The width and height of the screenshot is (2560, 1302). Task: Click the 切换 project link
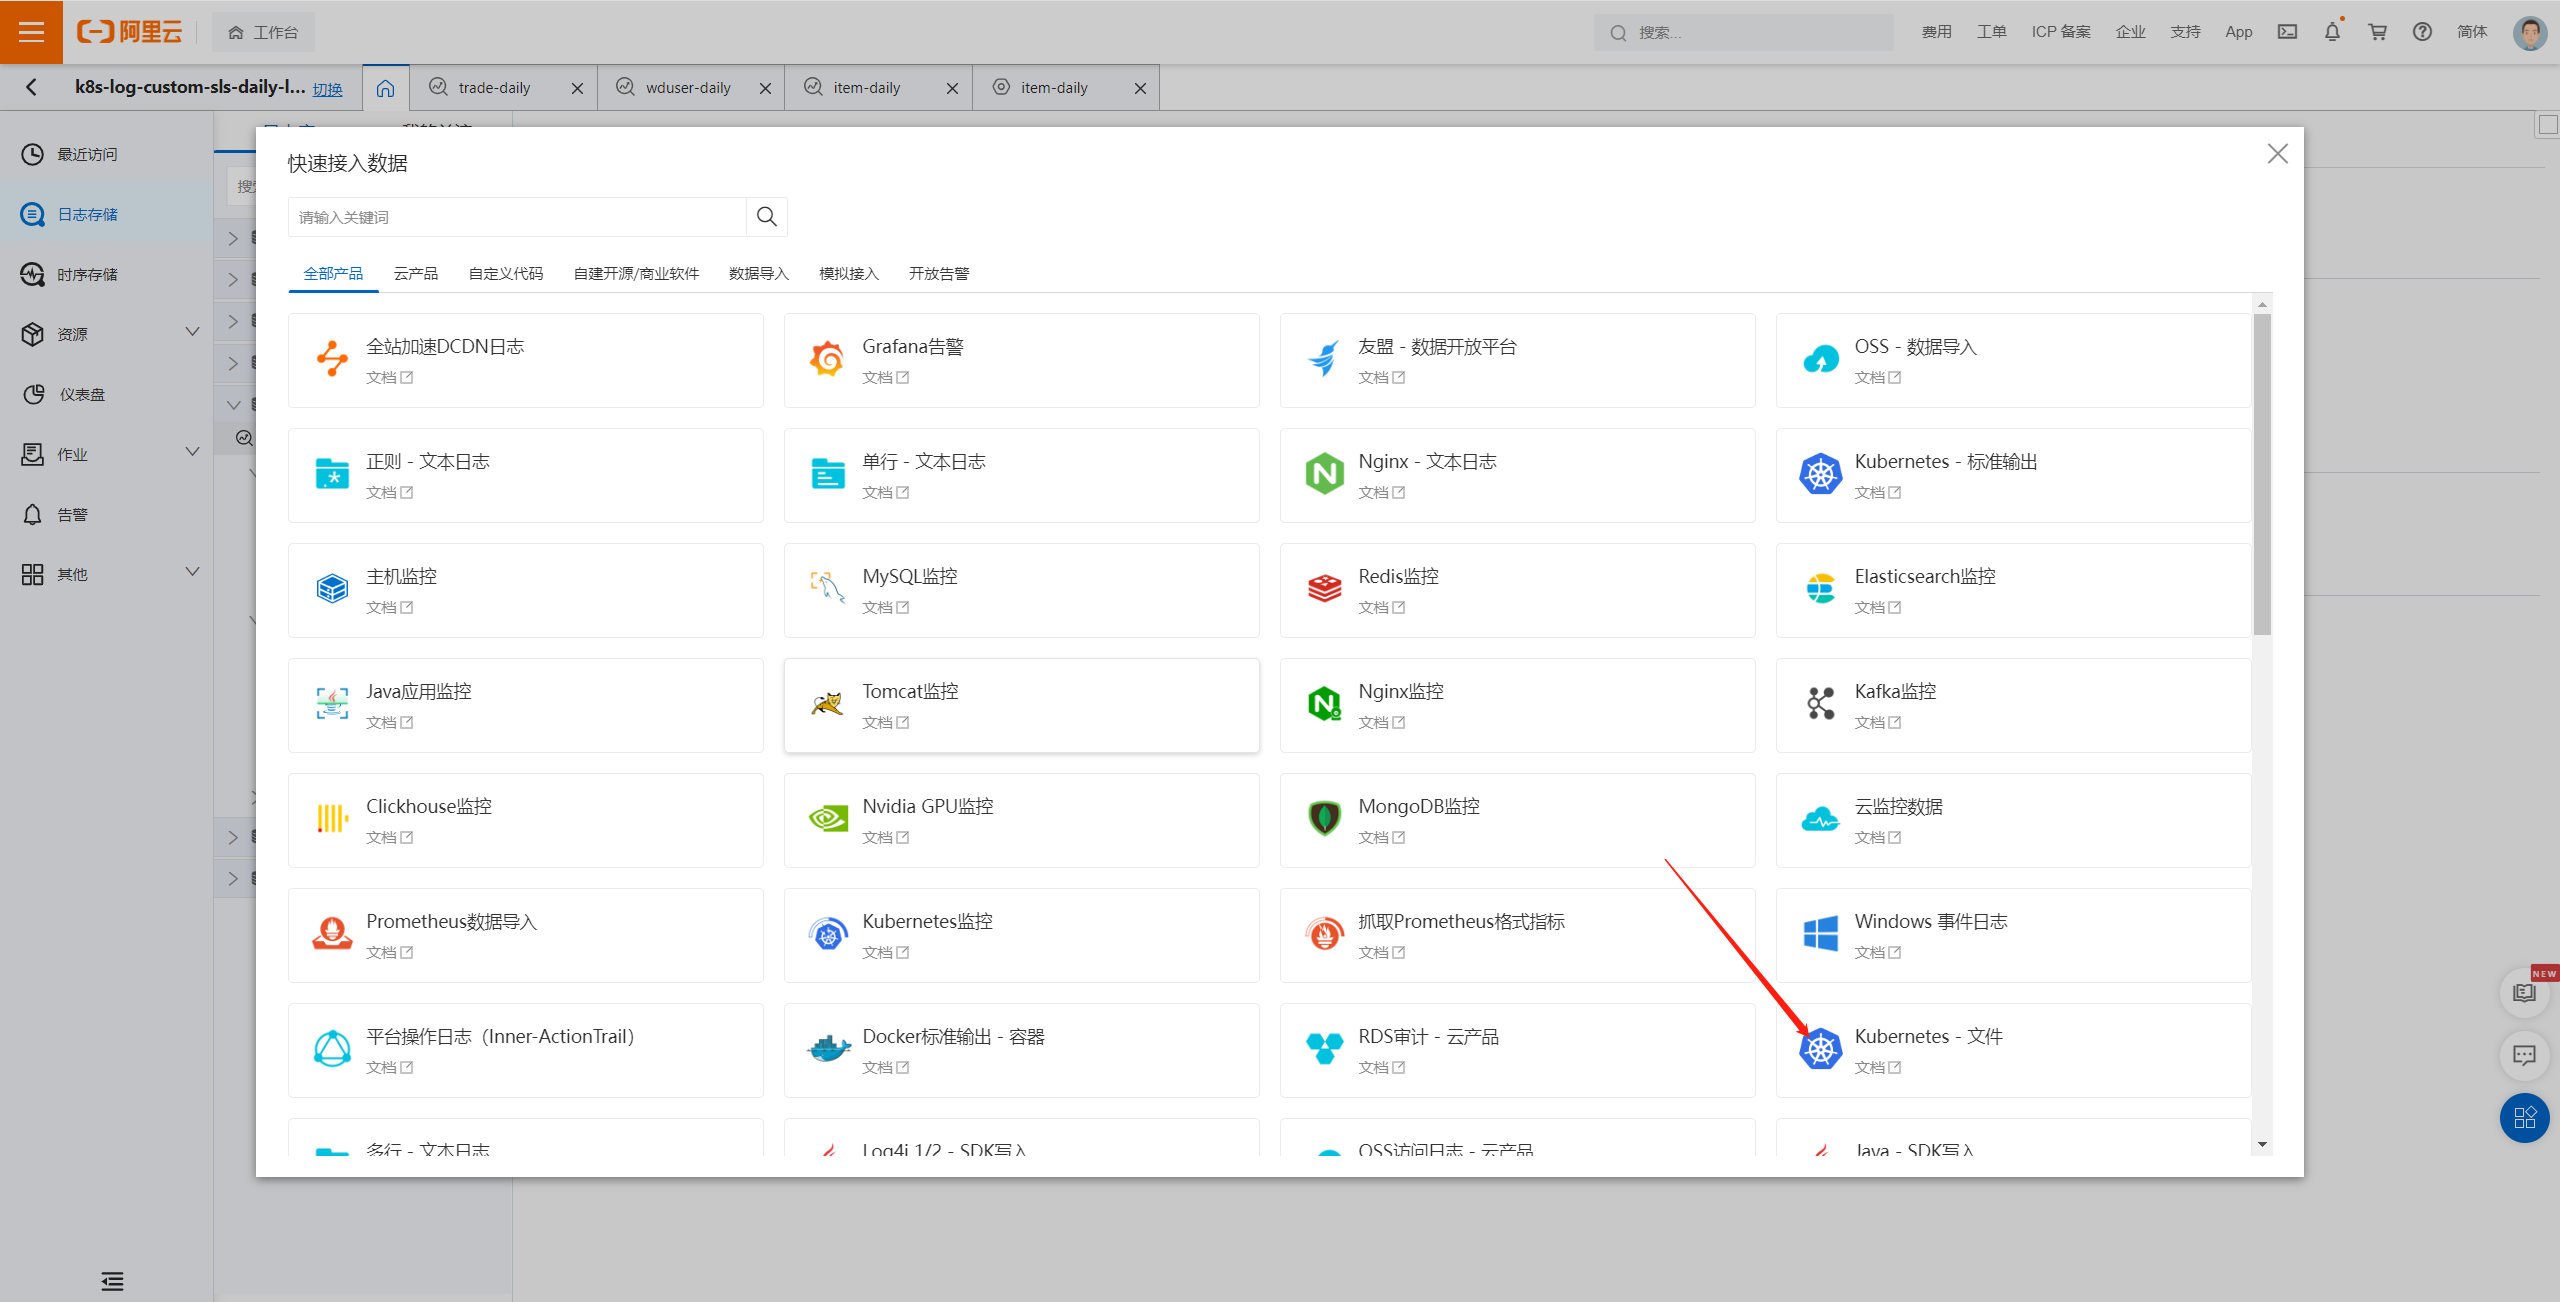327,90
